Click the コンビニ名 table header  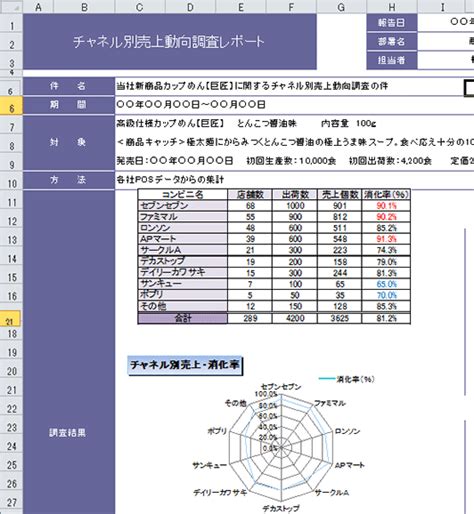click(182, 194)
